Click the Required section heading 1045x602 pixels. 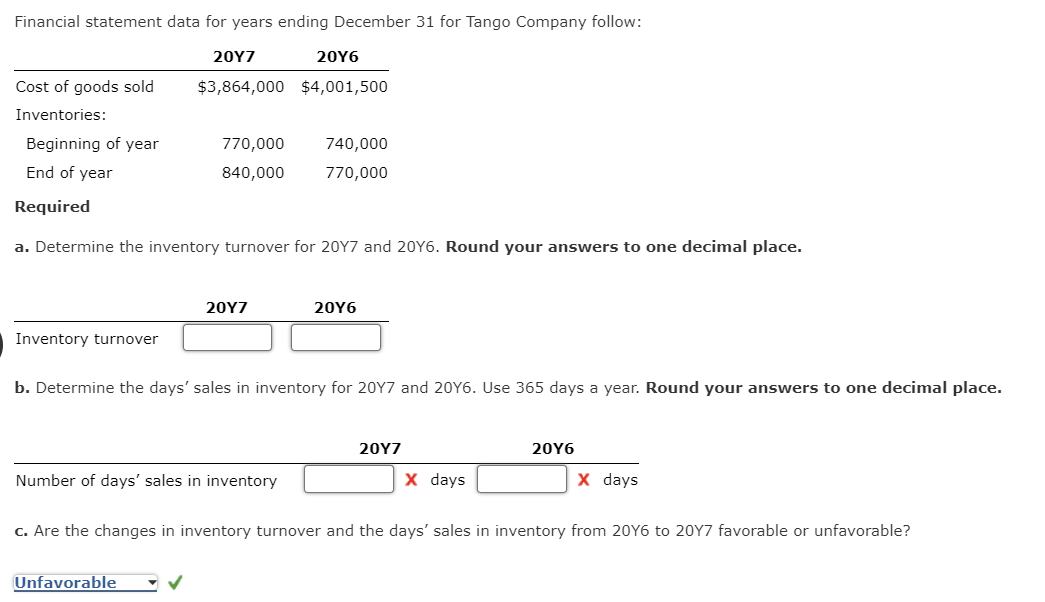coord(52,206)
